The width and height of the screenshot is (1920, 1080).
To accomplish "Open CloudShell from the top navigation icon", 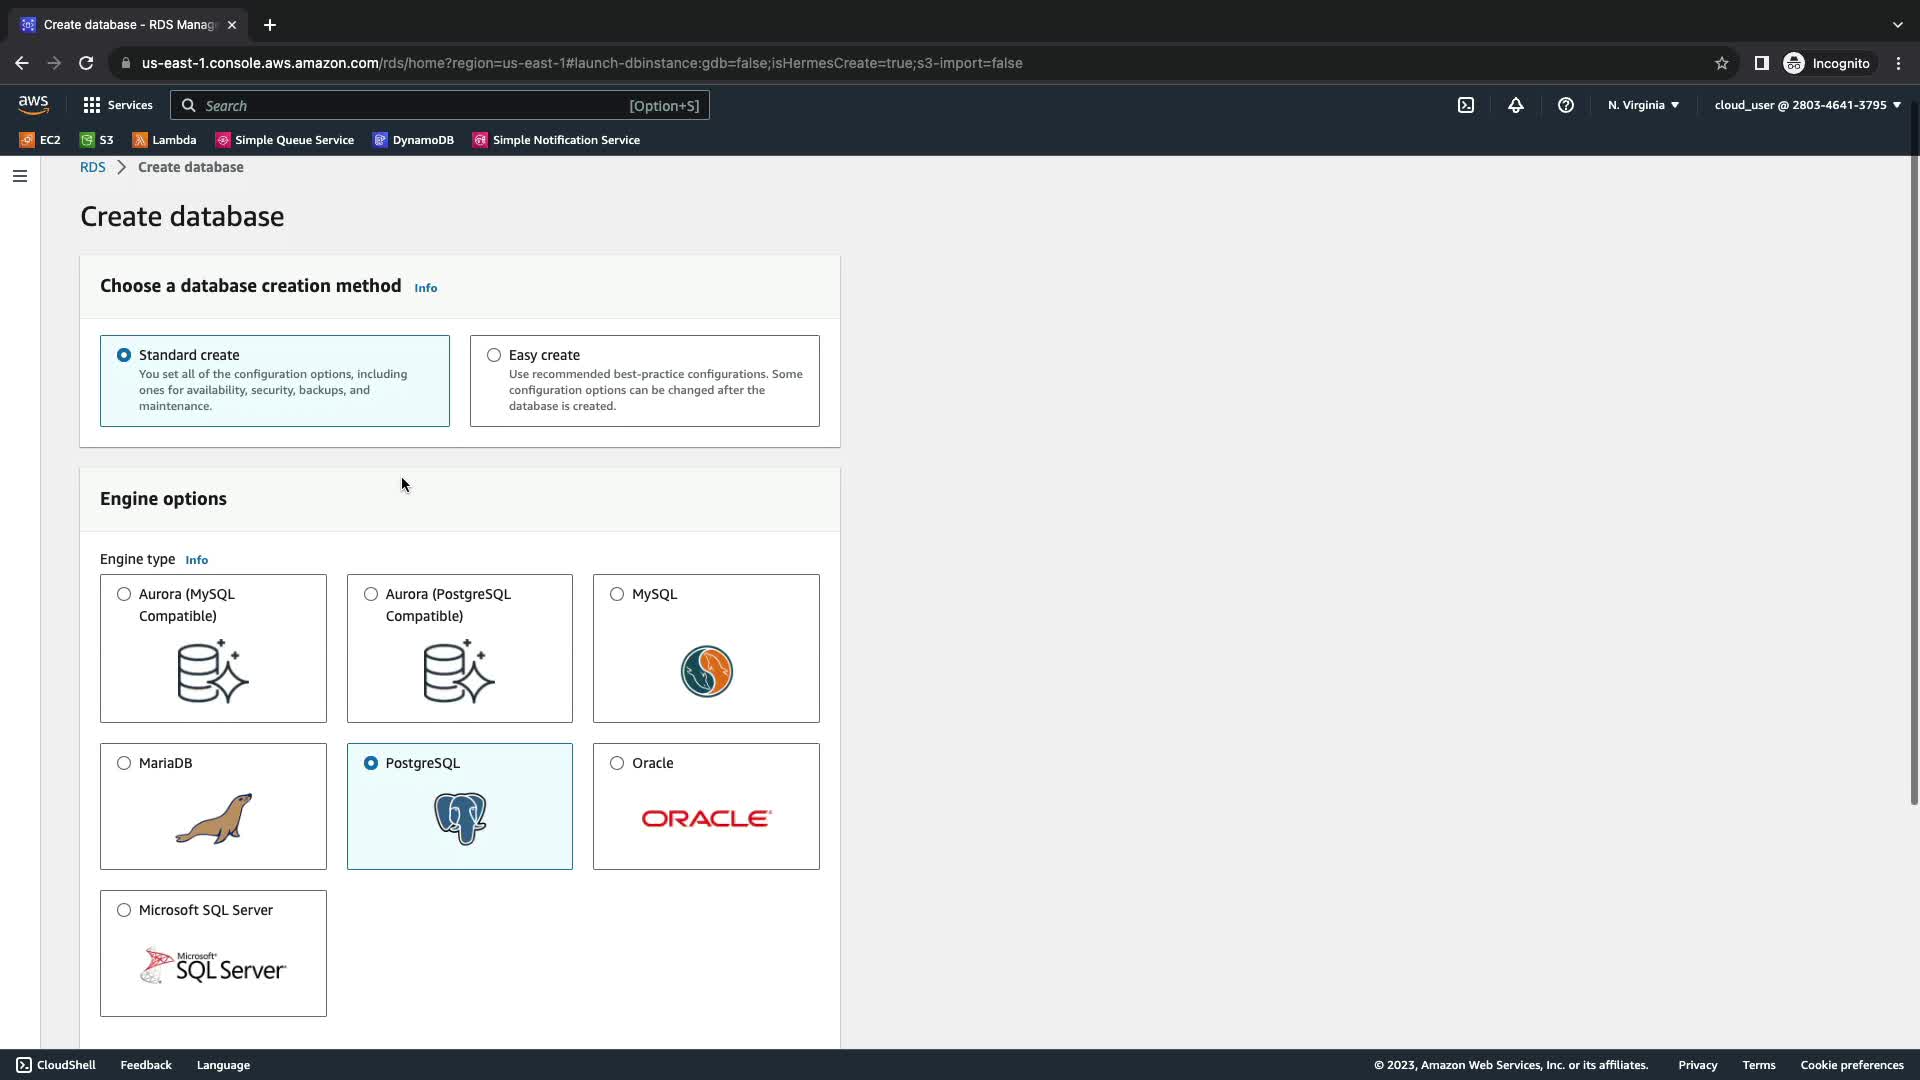I will 1465,105.
